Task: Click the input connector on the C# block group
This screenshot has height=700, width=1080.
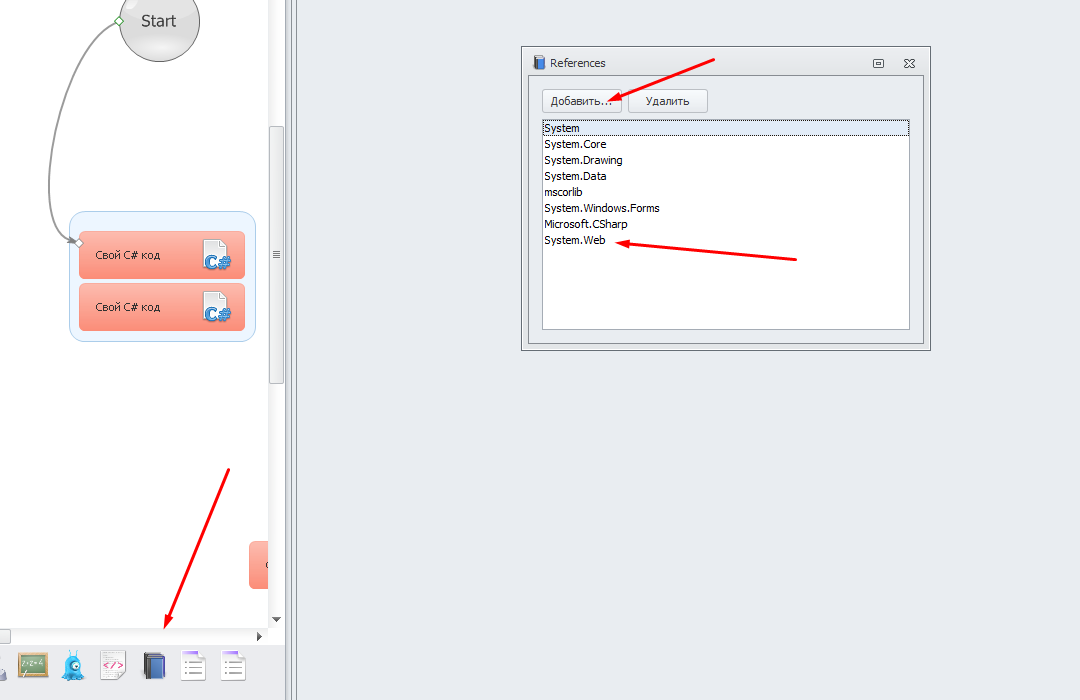Action: pyautogui.click(x=79, y=243)
